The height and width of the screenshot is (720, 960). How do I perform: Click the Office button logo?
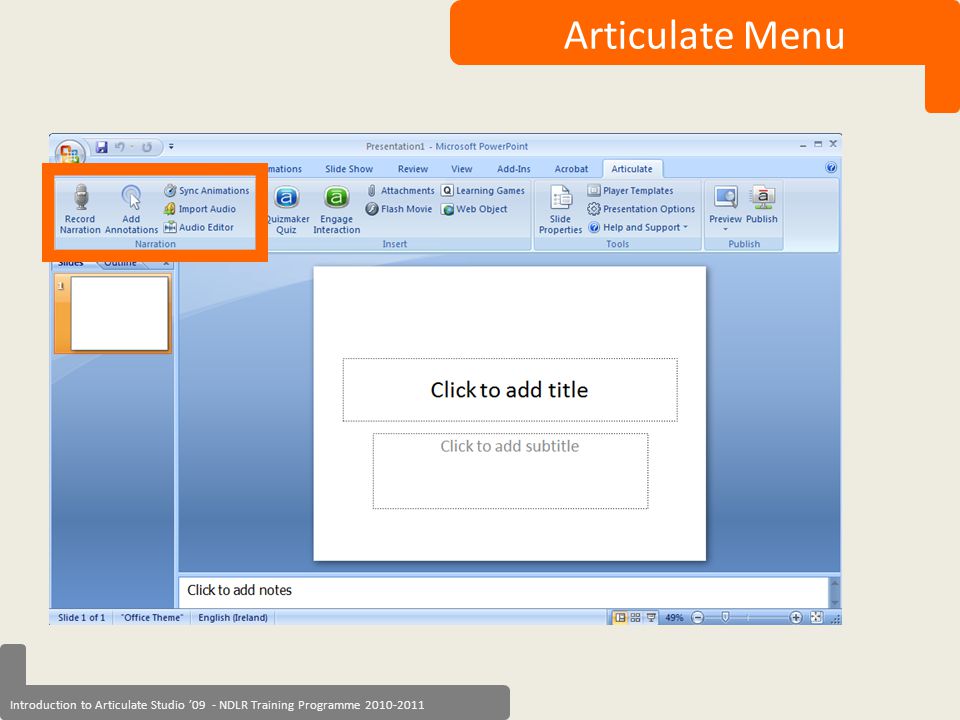pos(69,152)
